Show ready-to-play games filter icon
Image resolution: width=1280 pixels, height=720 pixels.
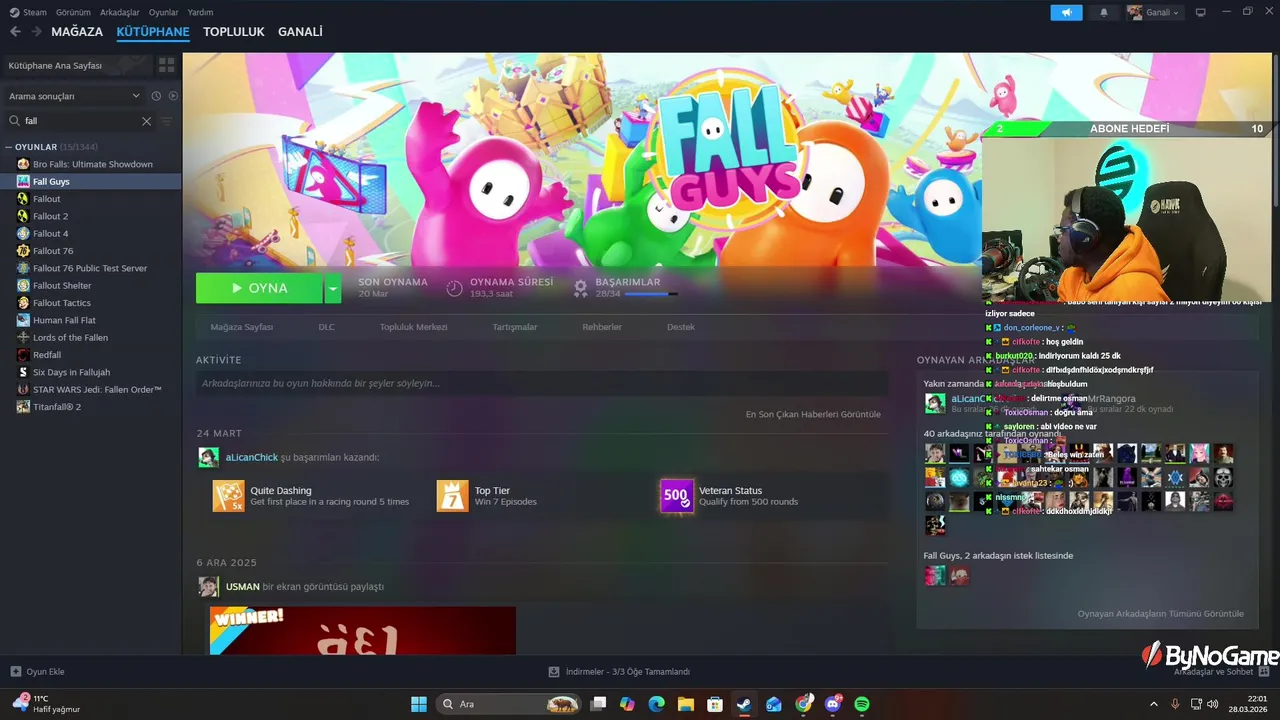[x=173, y=96]
